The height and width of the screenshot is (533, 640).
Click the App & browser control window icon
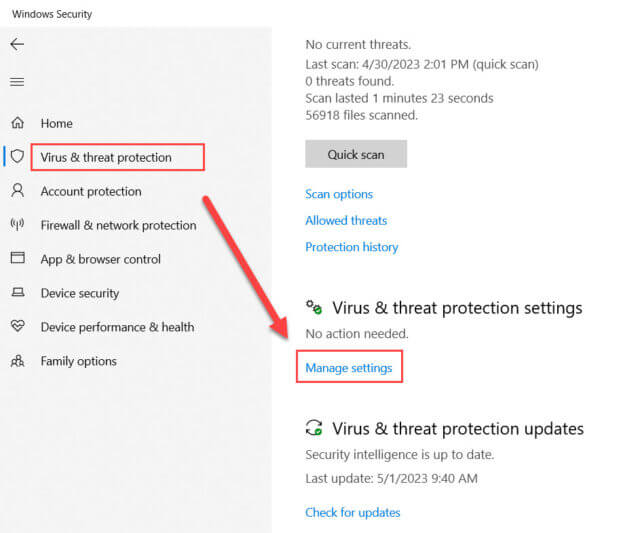tap(18, 258)
